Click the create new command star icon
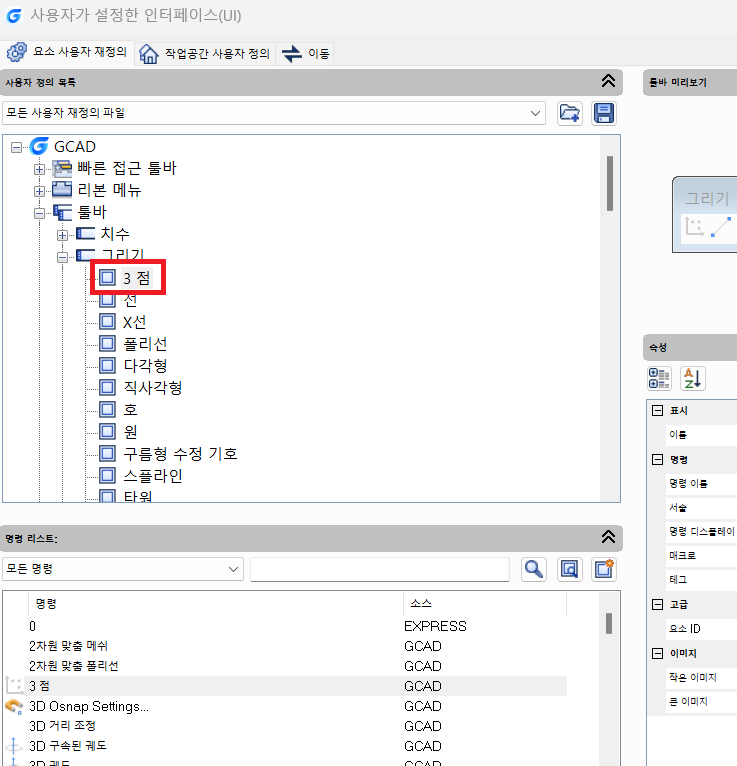This screenshot has height=766, width=737. [603, 569]
